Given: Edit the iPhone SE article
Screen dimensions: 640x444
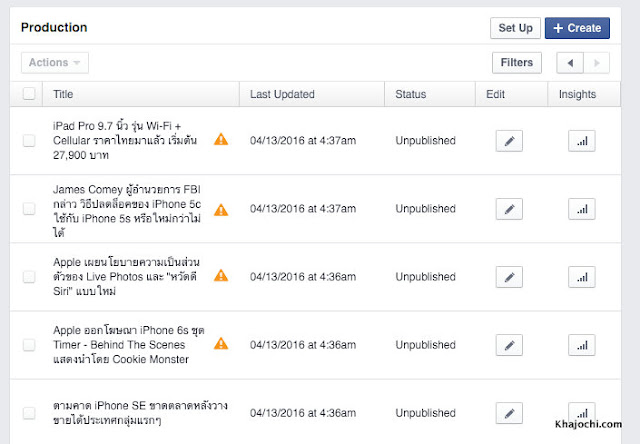Looking at the screenshot, I should coord(509,413).
